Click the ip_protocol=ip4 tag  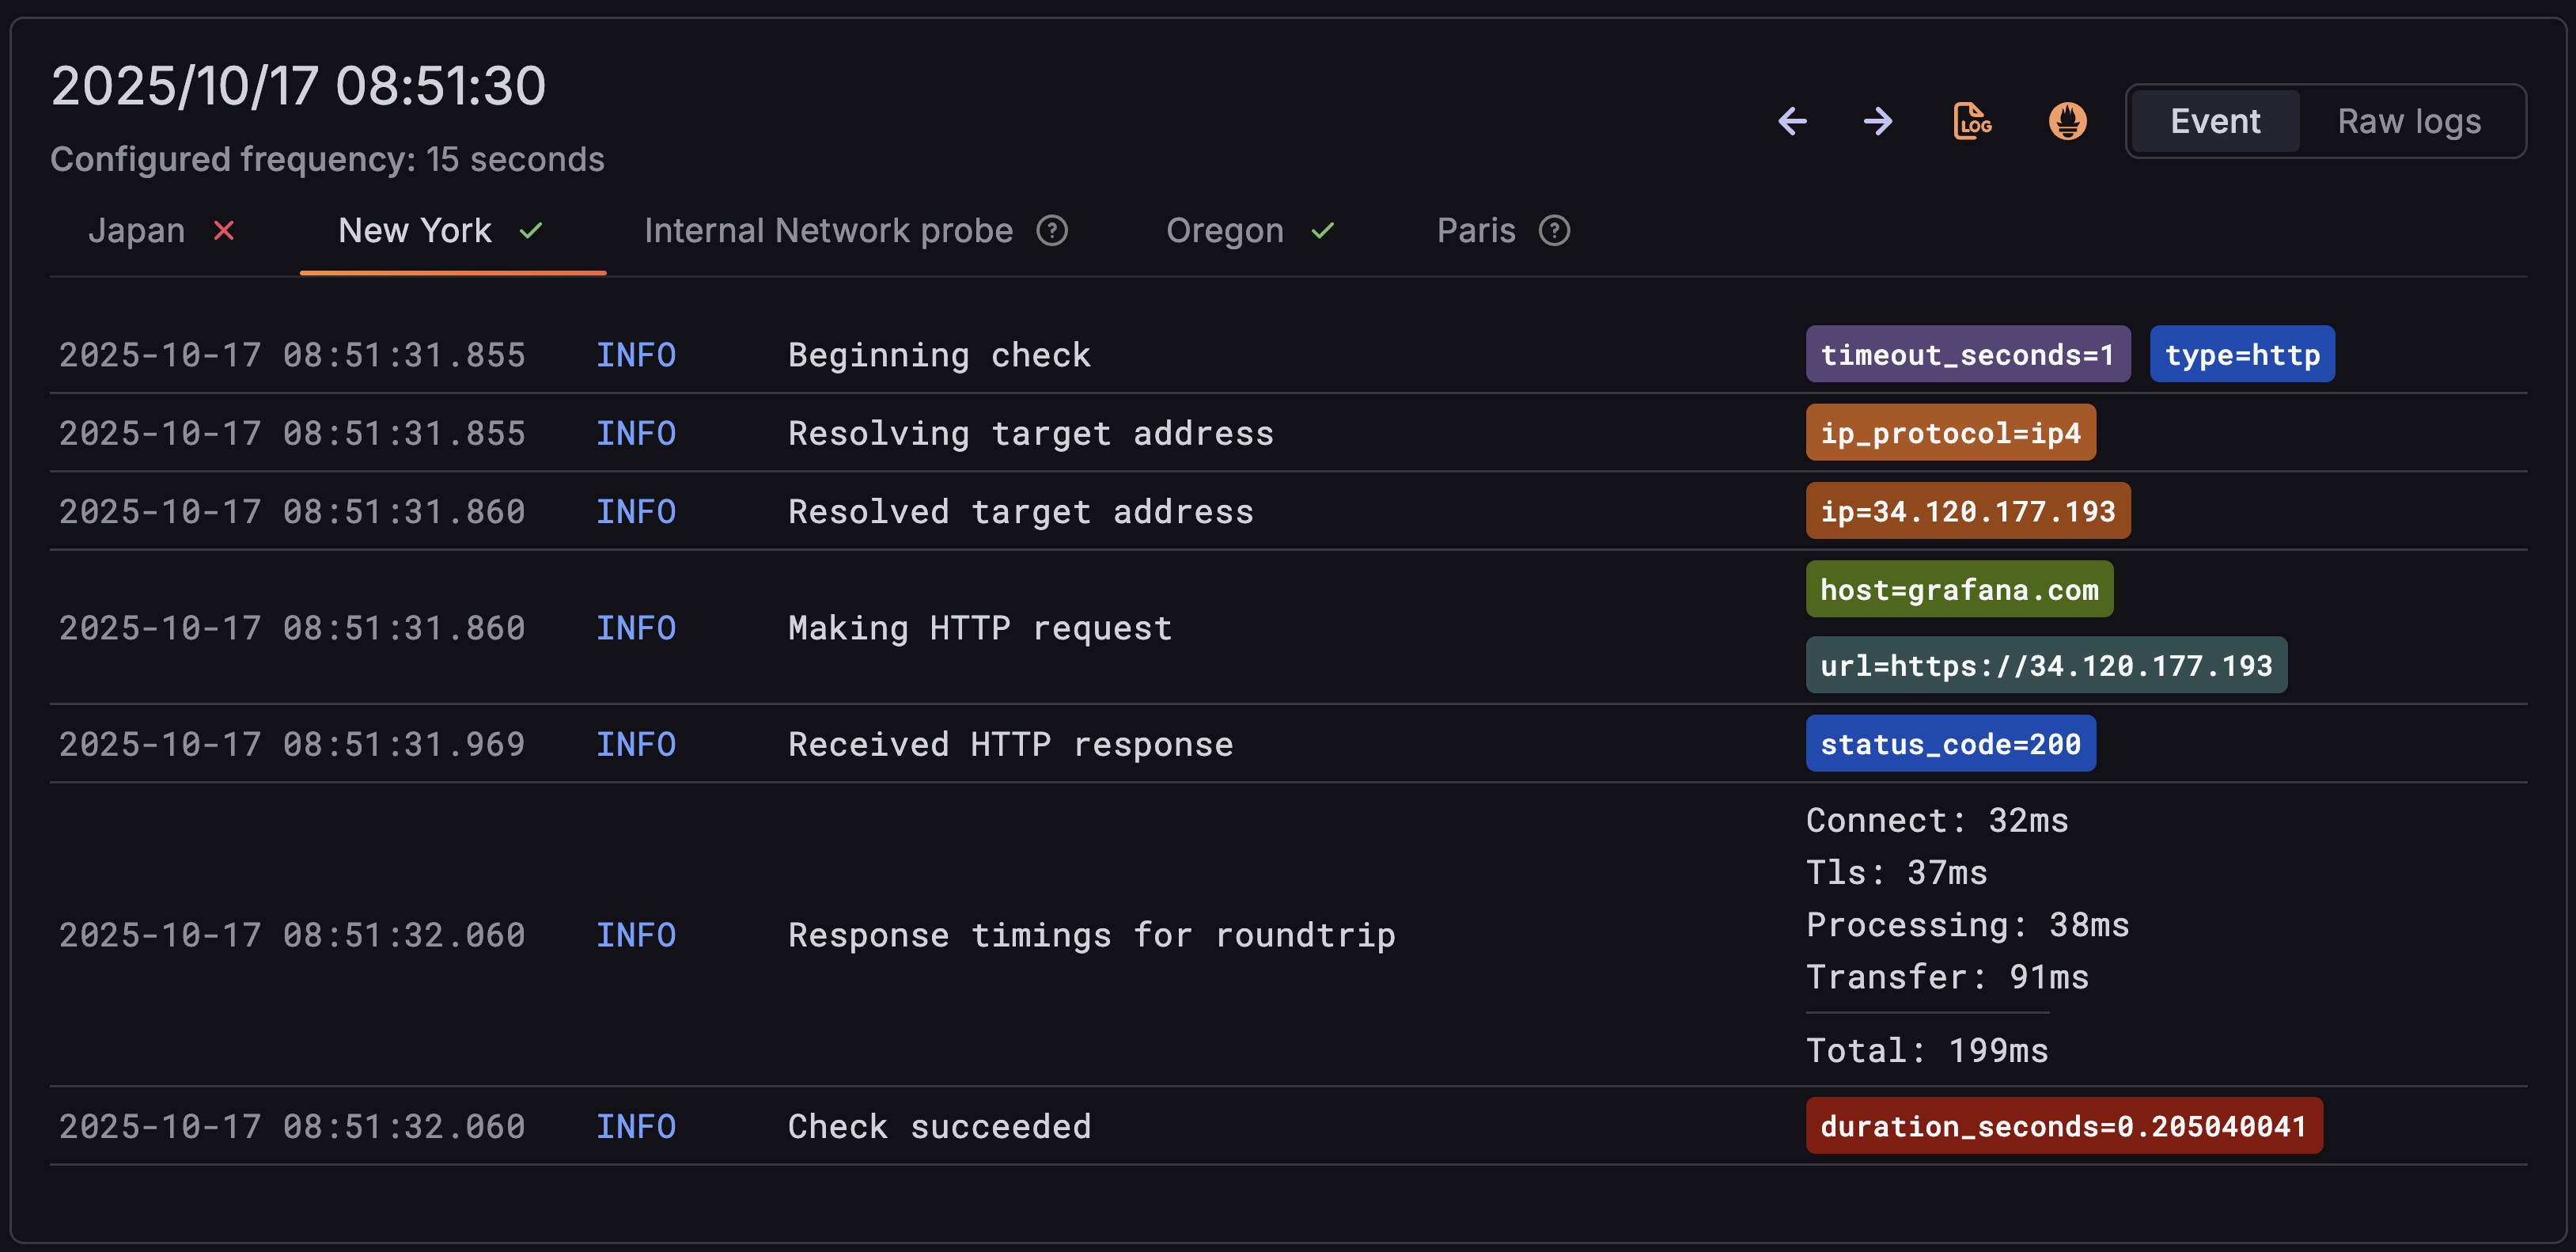[1950, 432]
